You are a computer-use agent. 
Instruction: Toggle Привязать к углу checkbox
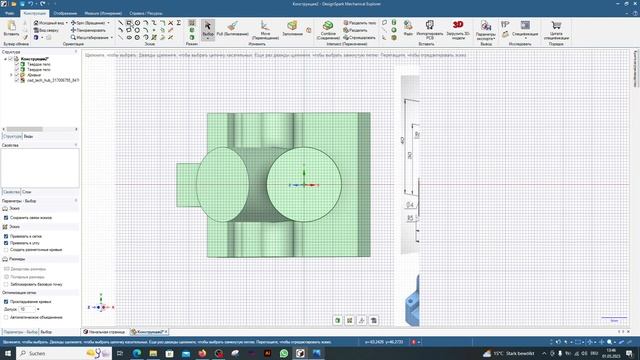click(6, 243)
